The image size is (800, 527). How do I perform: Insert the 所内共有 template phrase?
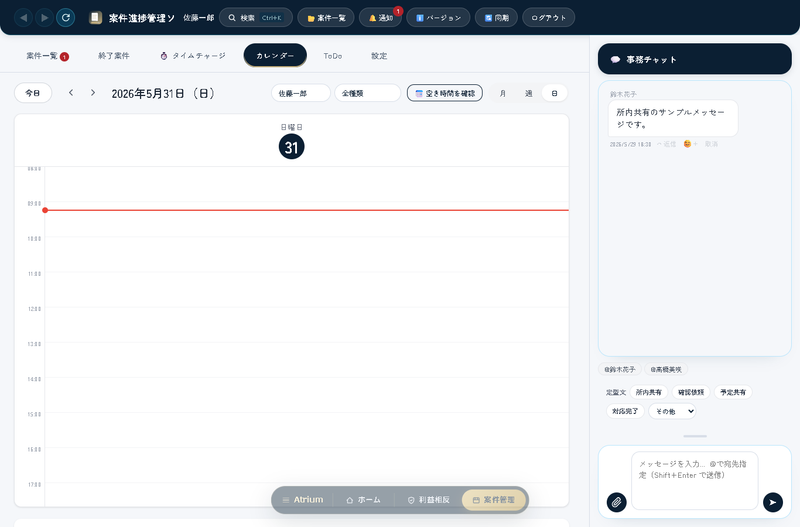(648, 392)
